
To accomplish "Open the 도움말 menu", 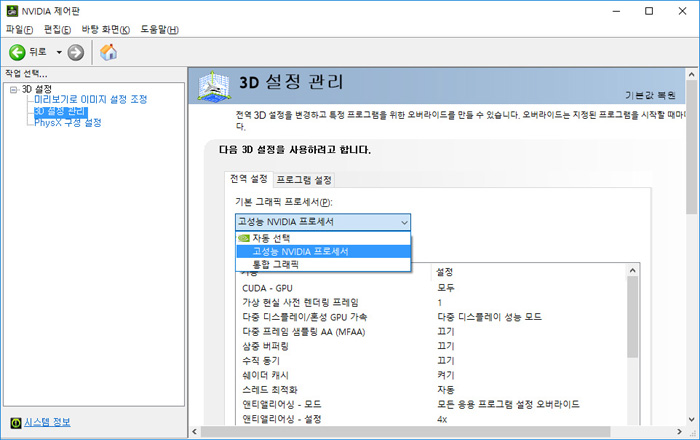I will [x=159, y=29].
